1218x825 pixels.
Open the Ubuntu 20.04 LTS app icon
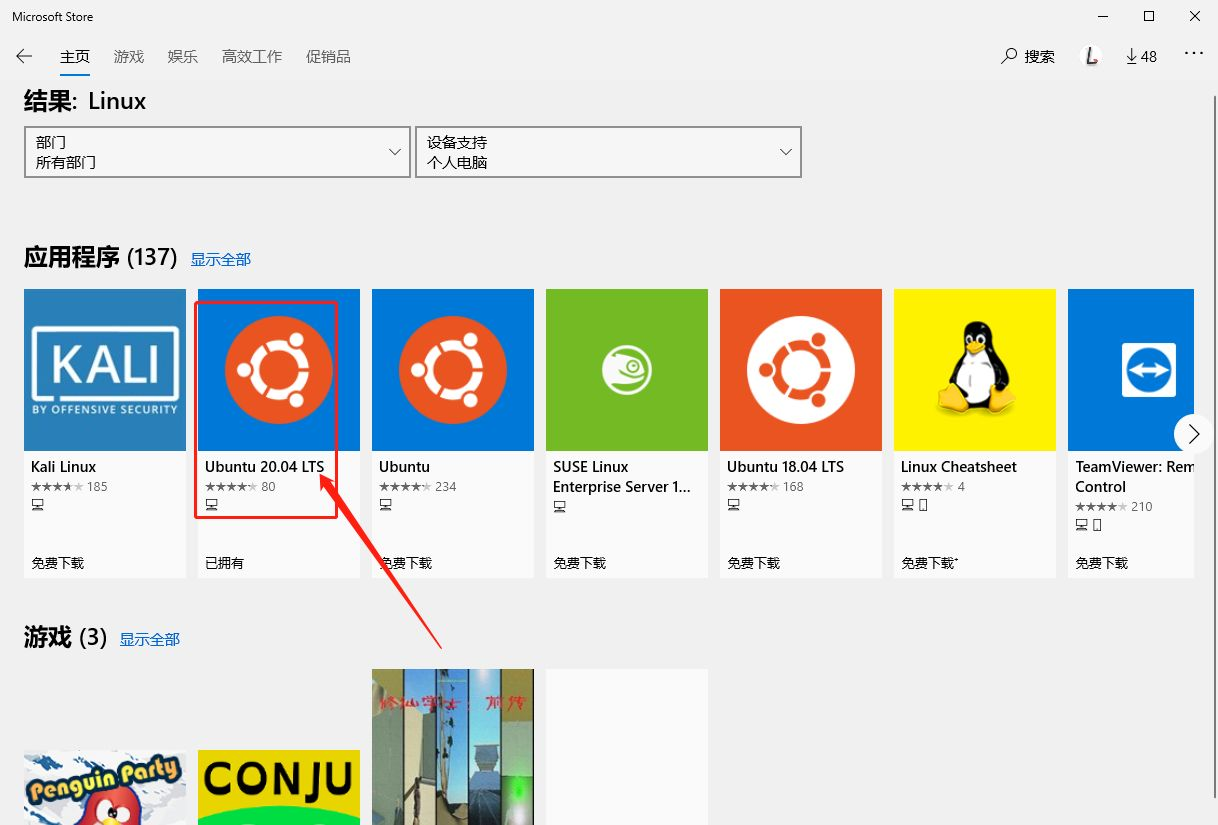point(279,370)
